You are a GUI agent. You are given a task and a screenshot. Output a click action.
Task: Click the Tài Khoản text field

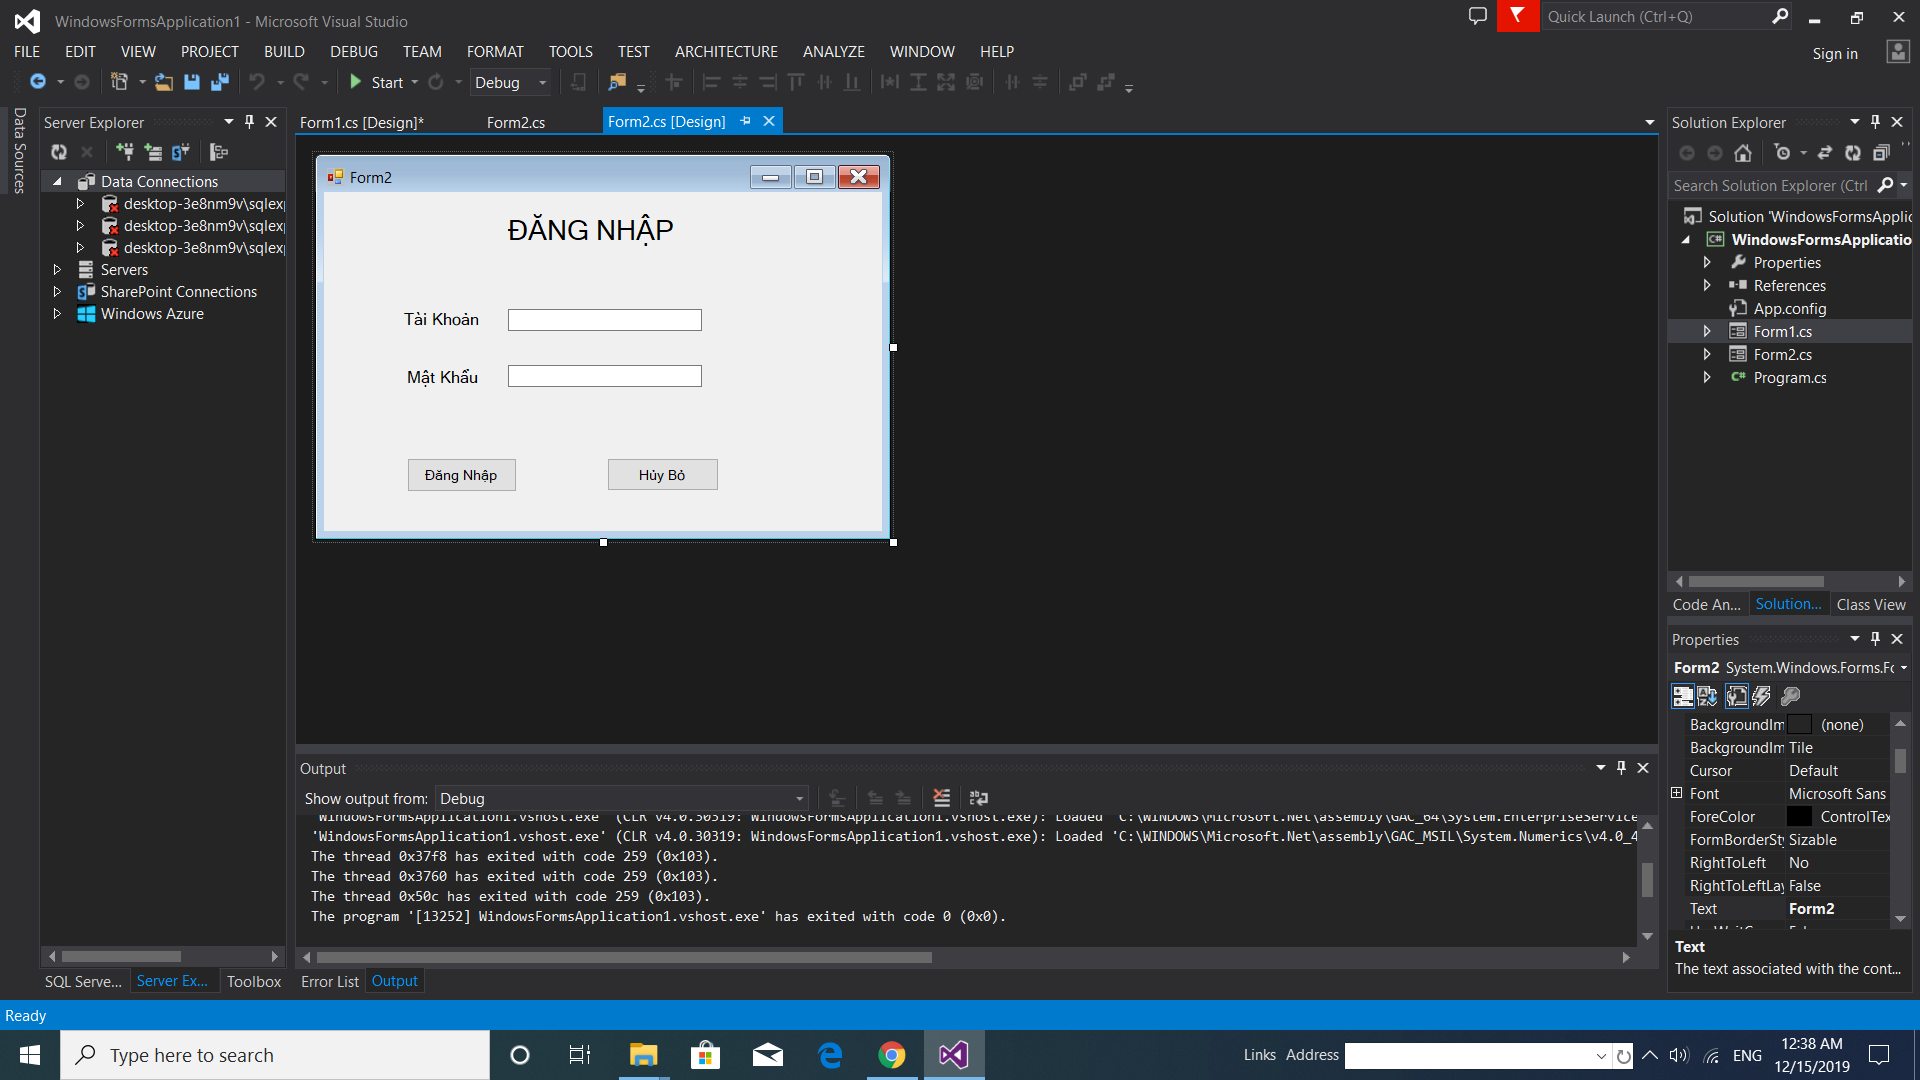[x=604, y=320]
